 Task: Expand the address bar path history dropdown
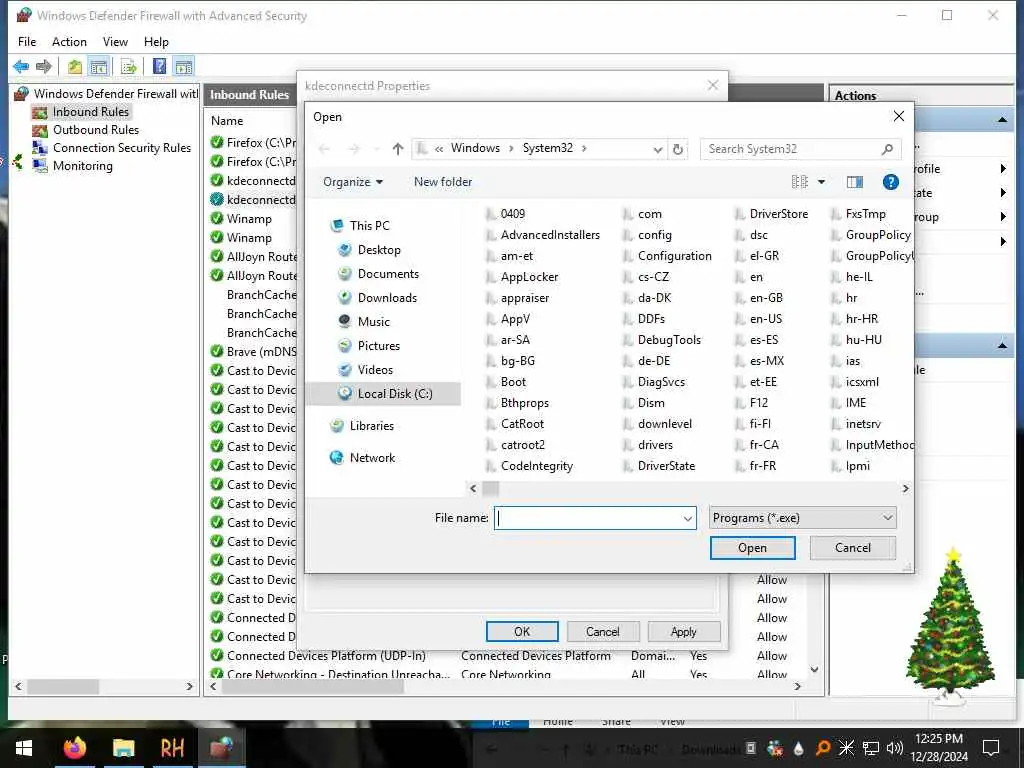coord(658,150)
